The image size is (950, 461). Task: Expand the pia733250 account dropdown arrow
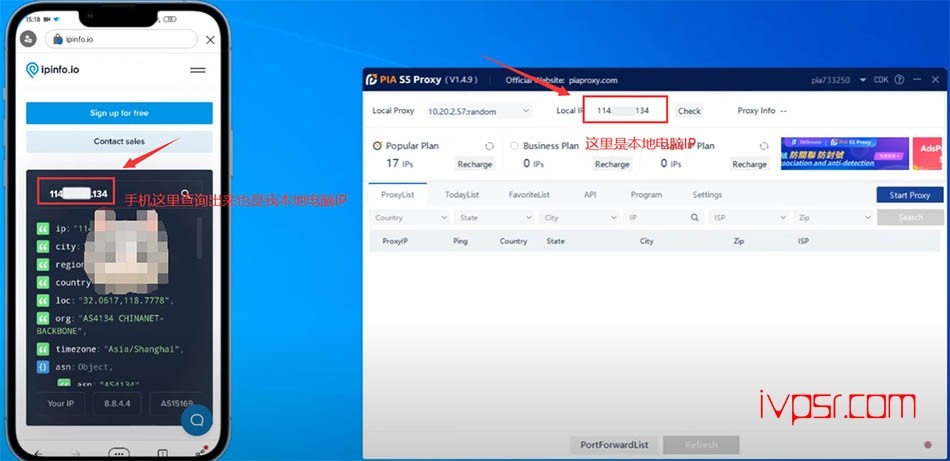pyautogui.click(x=863, y=80)
